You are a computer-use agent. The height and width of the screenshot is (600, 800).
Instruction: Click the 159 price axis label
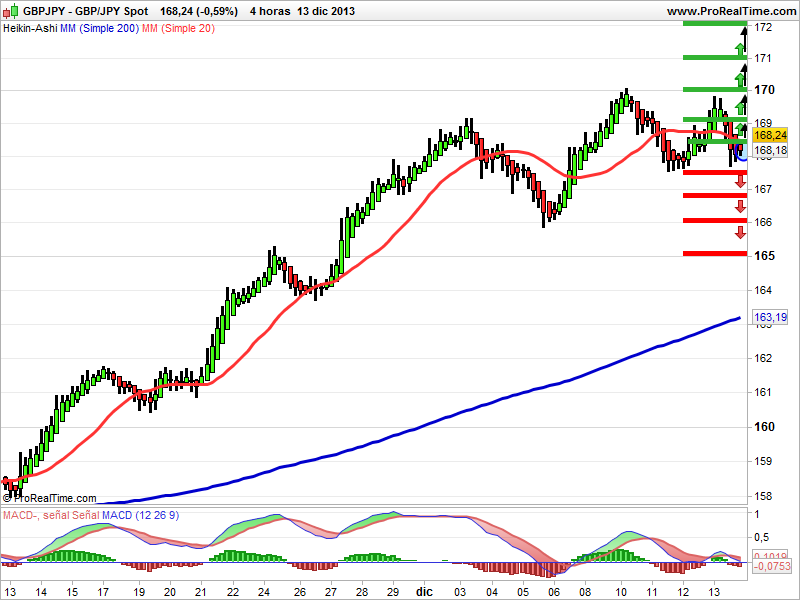coord(763,461)
